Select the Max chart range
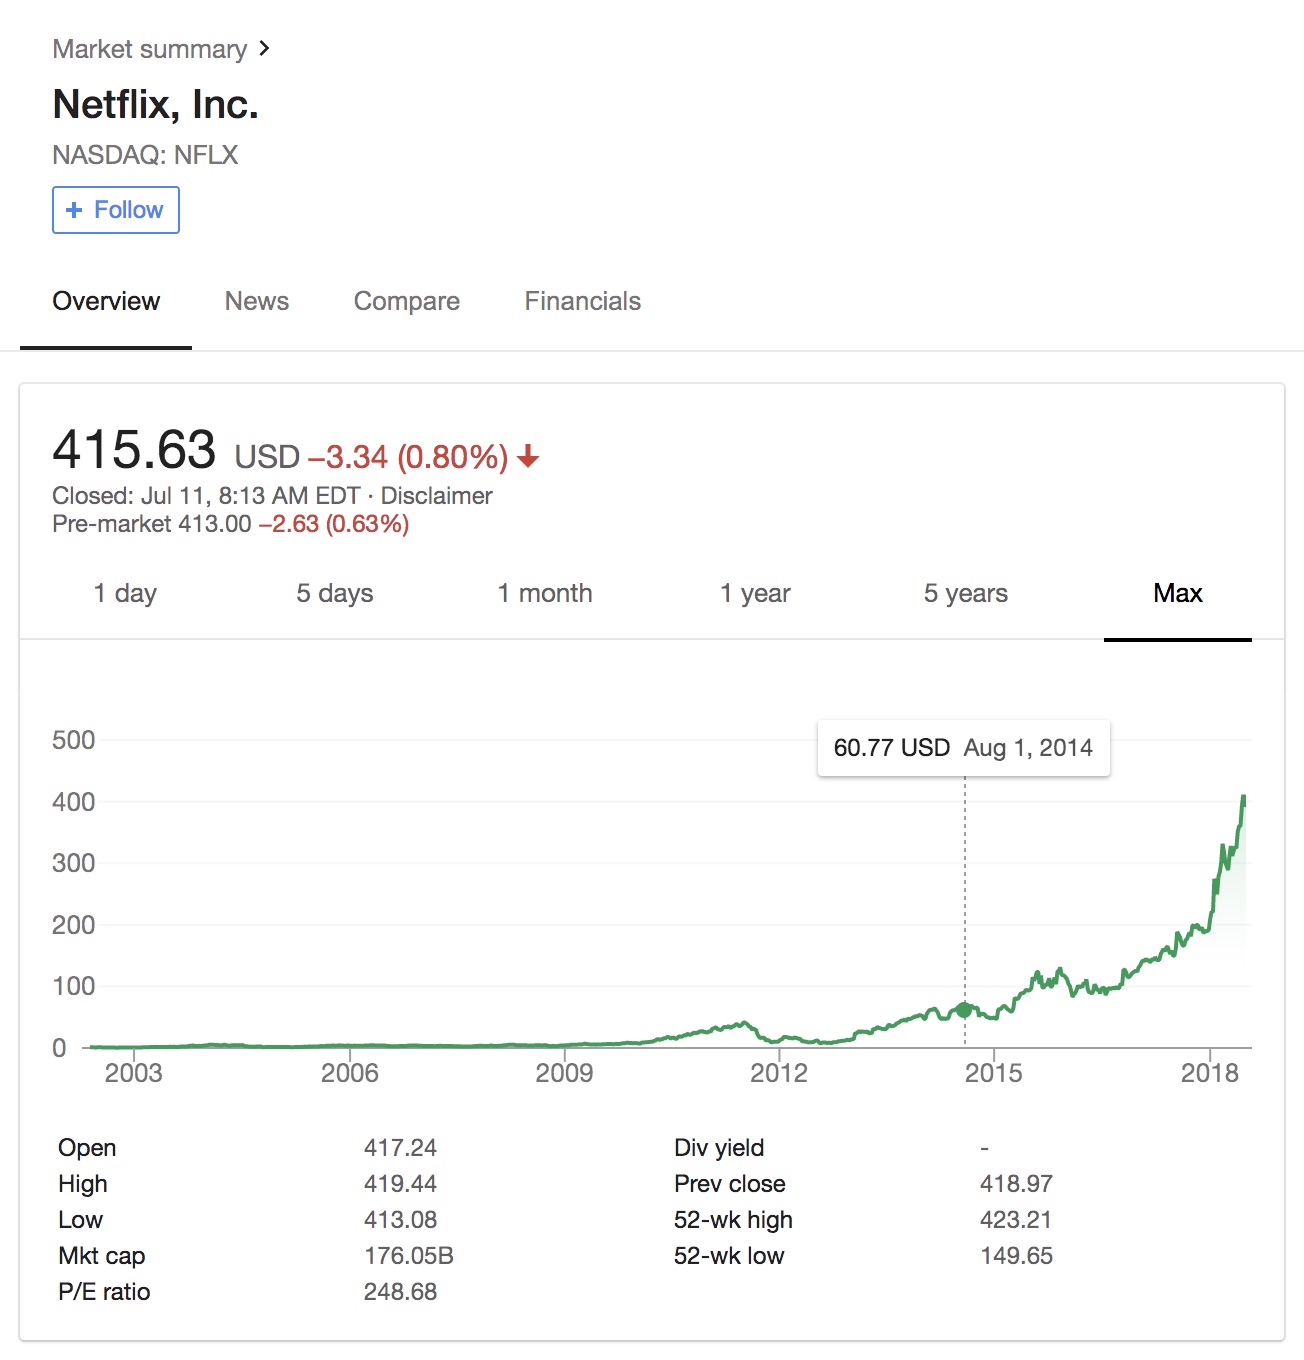1304x1360 pixels. point(1177,593)
